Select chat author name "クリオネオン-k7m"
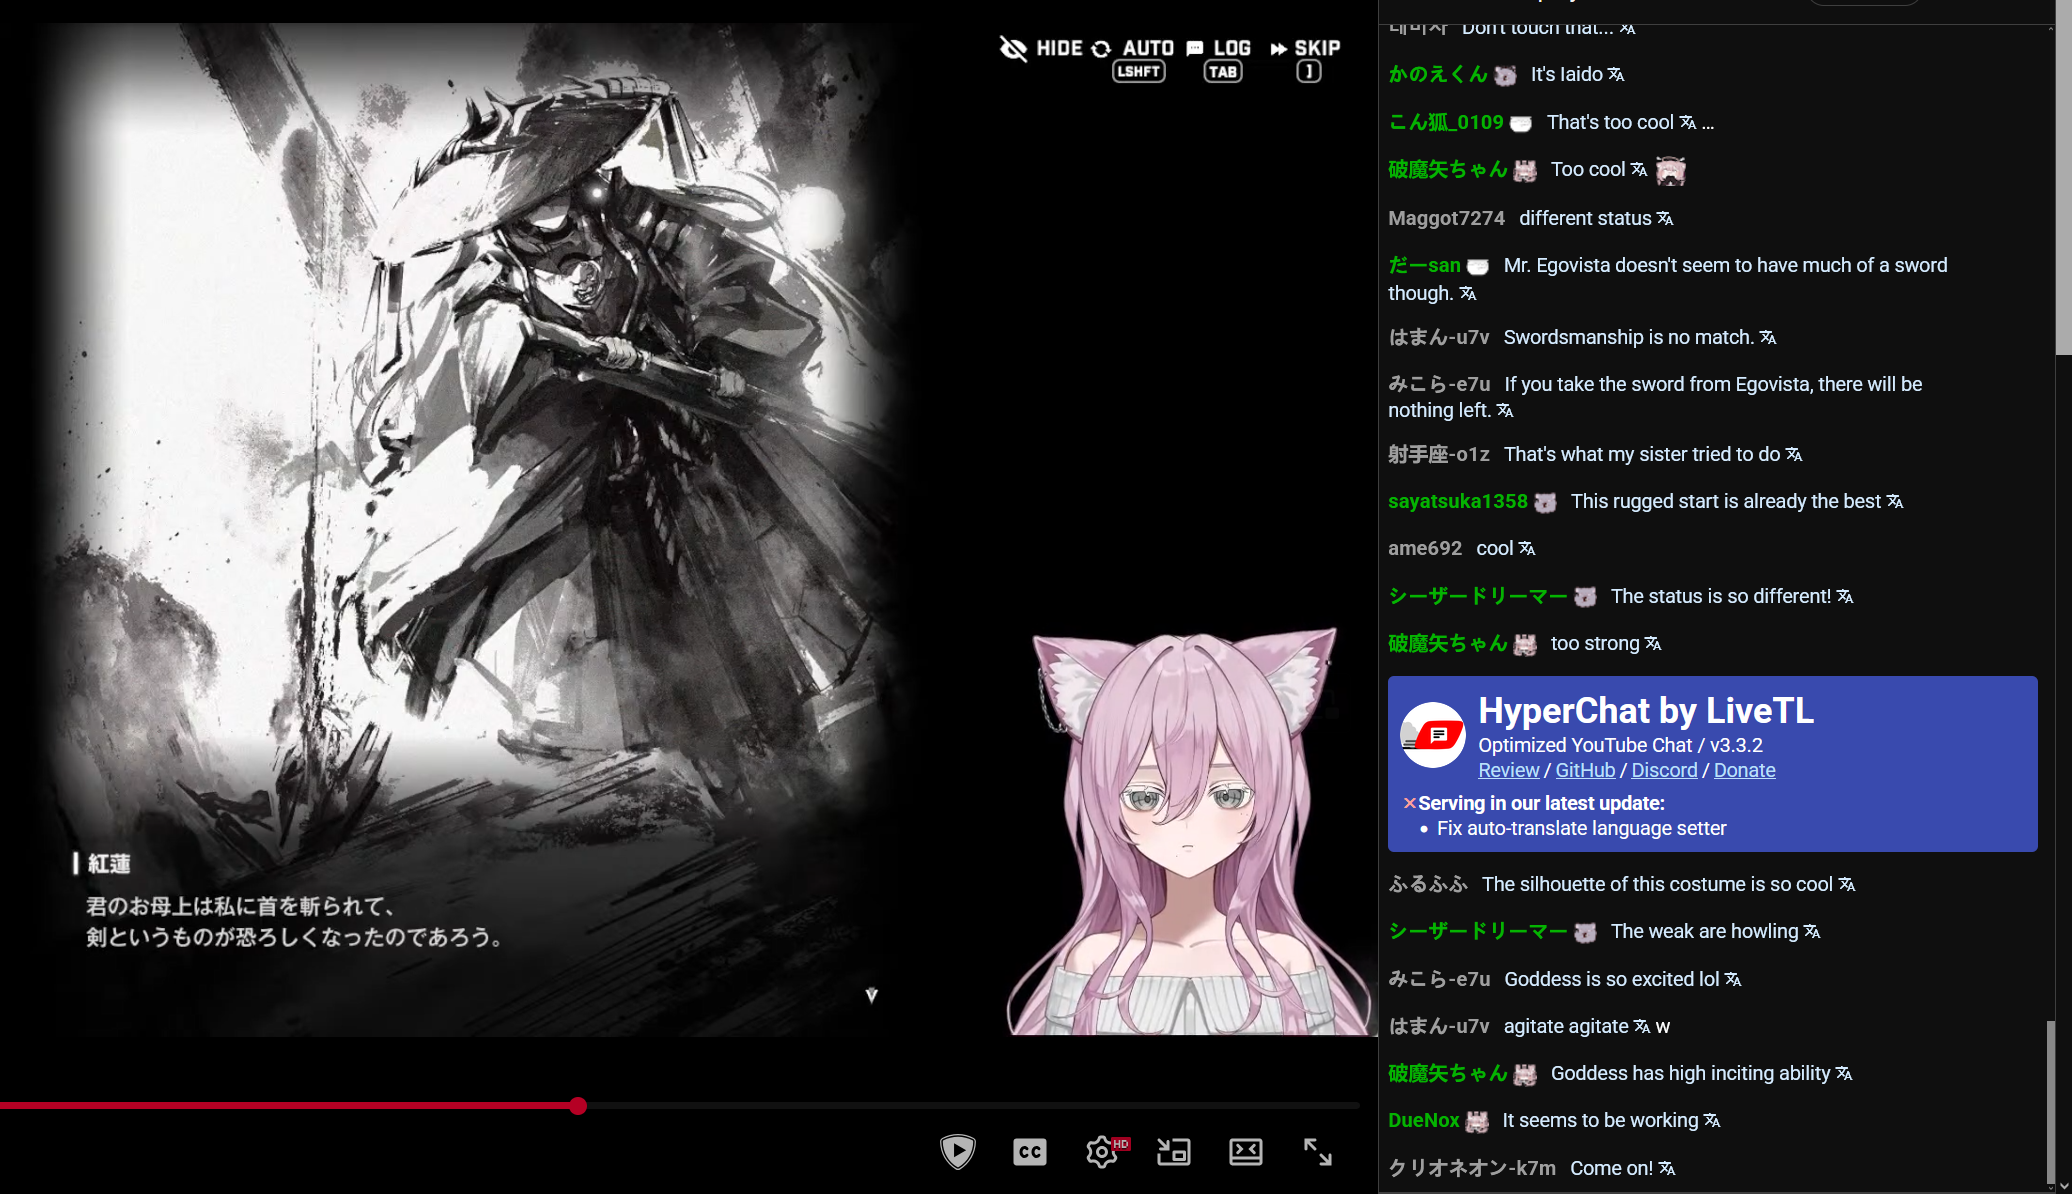 (x=1472, y=1169)
